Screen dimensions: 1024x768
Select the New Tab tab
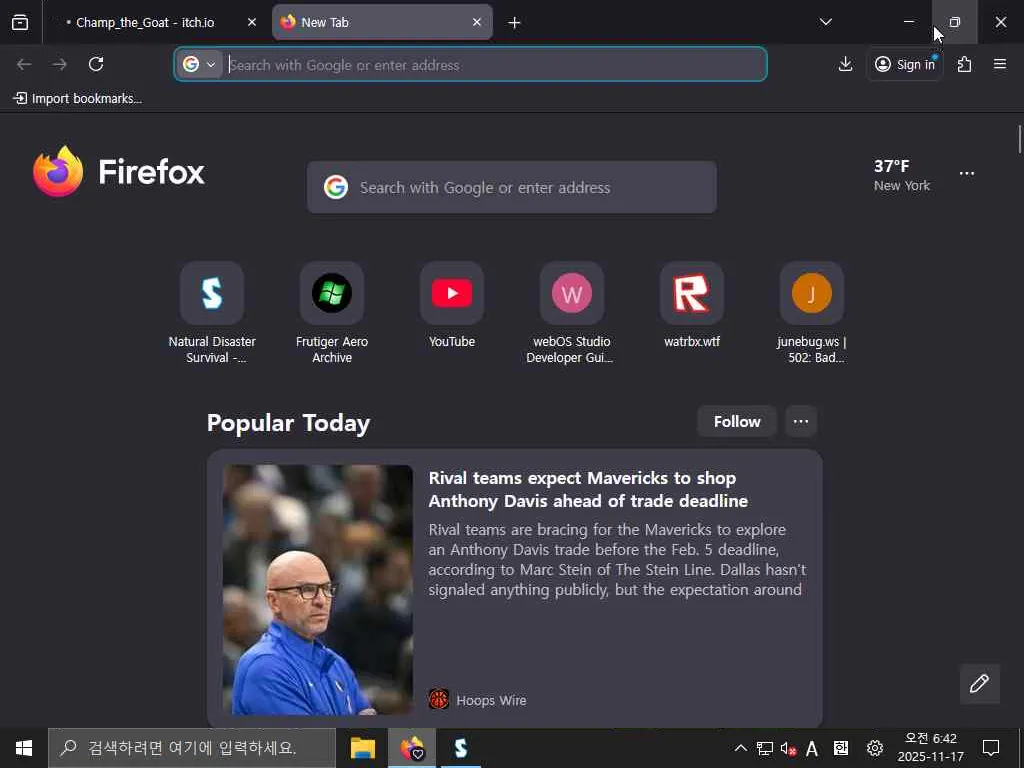382,22
